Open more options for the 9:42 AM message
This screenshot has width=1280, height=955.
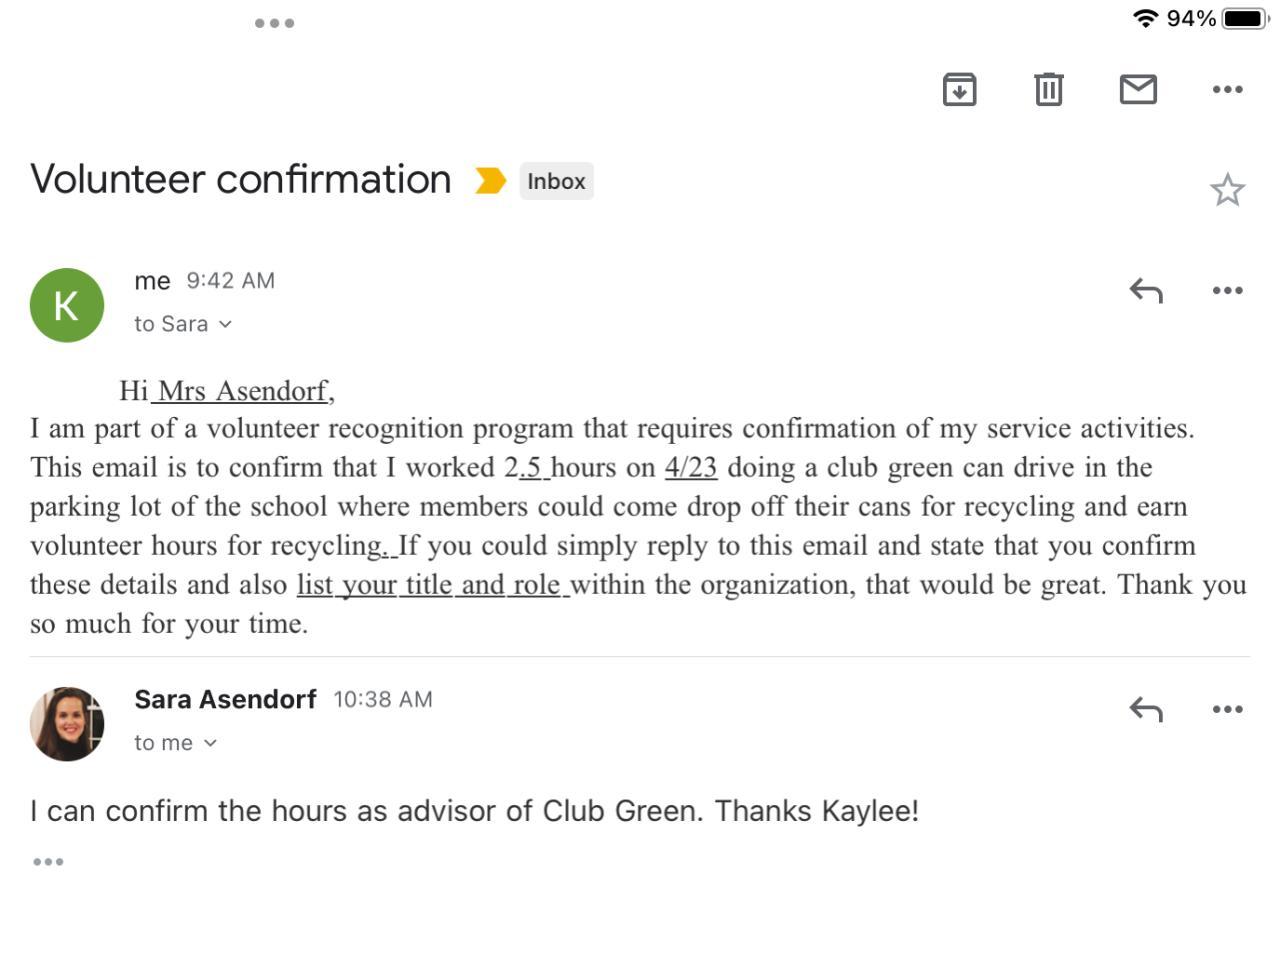point(1227,291)
